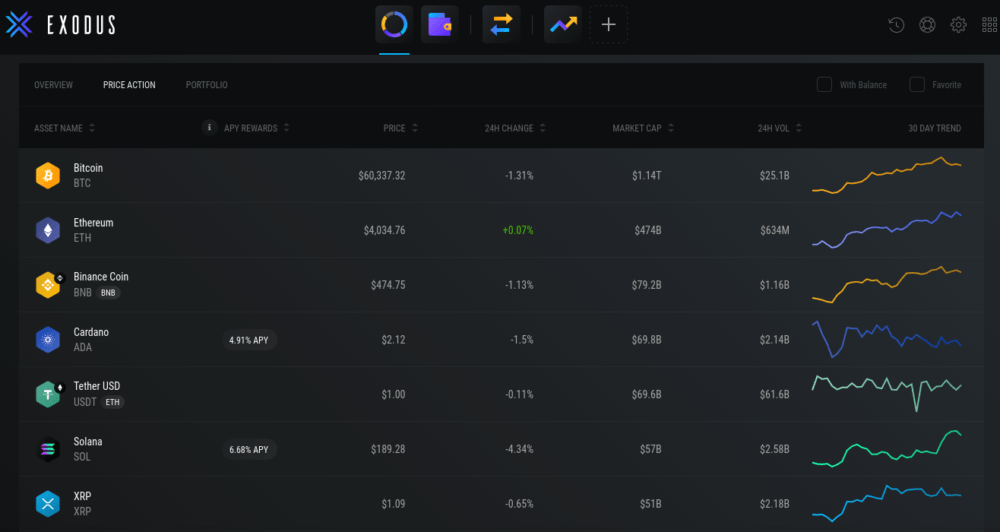
Task: Click the APY Rewards info icon
Action: pos(209,128)
